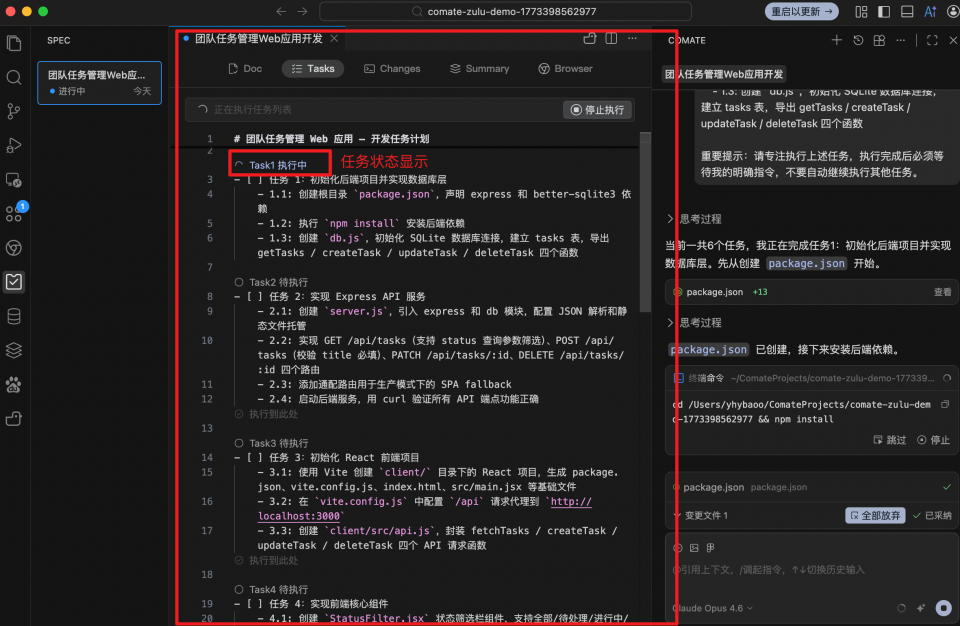Open the stacked layers icon in sidebar
The image size is (960, 626).
(13, 350)
